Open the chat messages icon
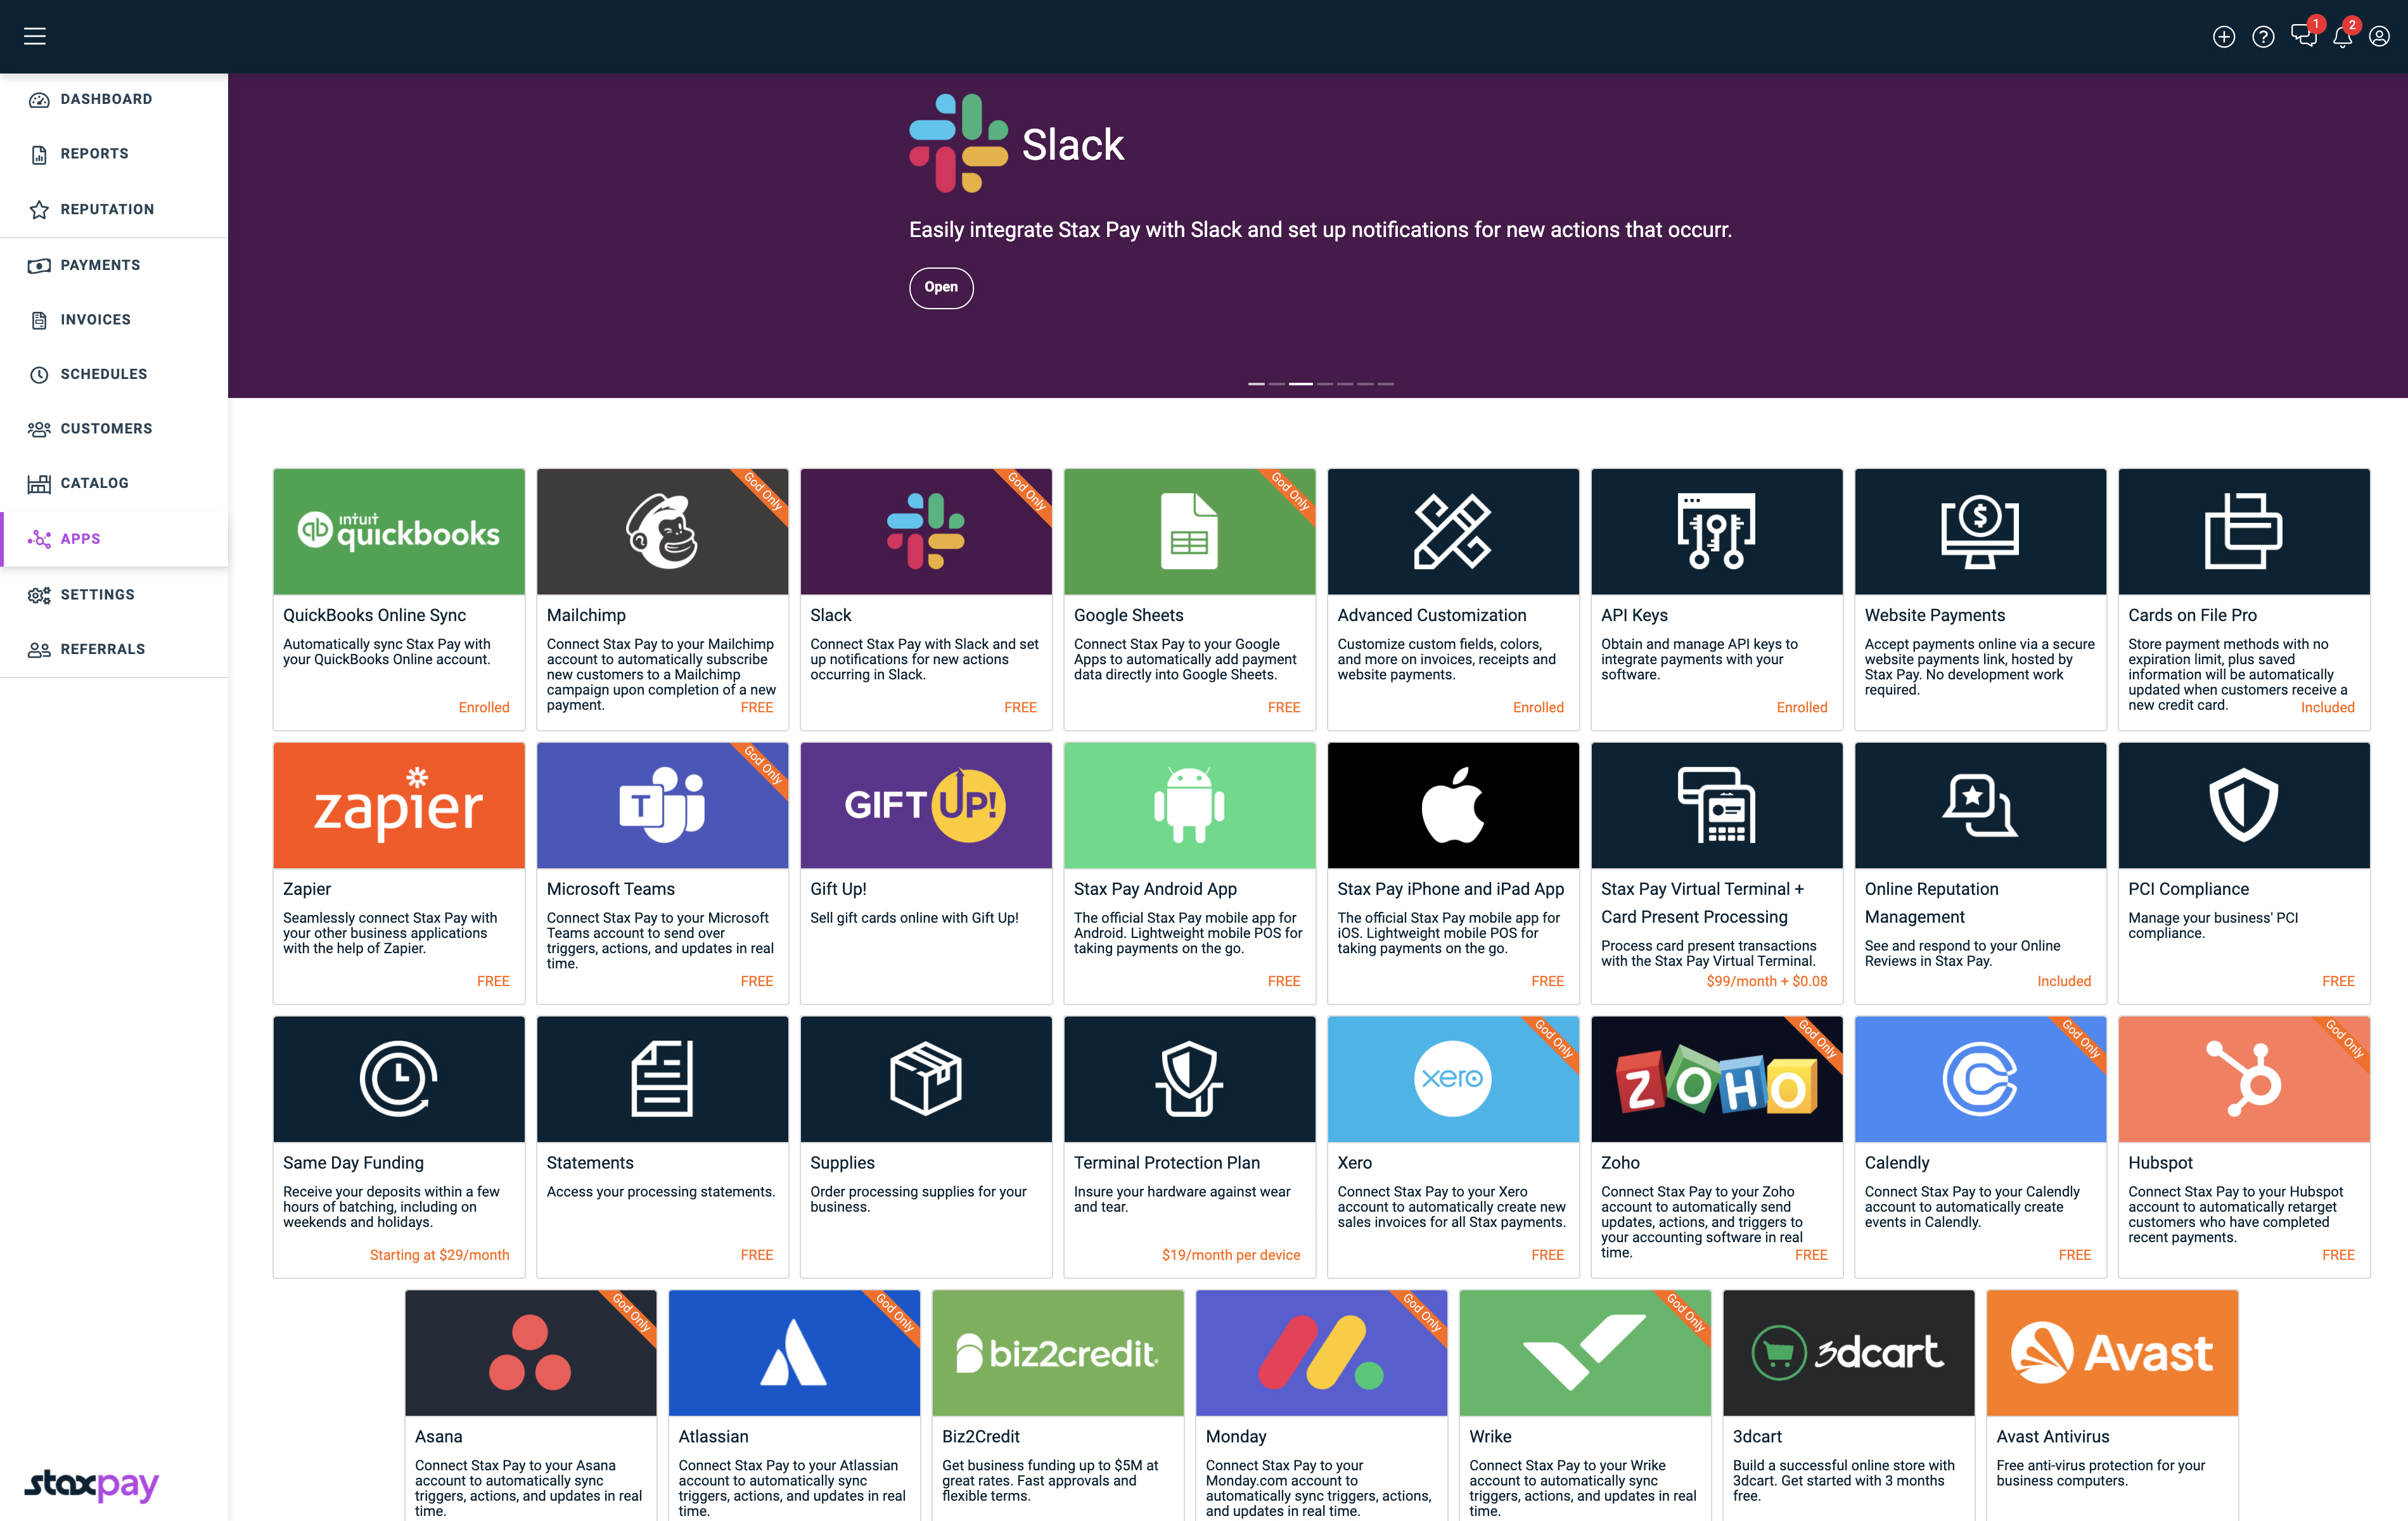2408x1521 pixels. coord(2303,36)
